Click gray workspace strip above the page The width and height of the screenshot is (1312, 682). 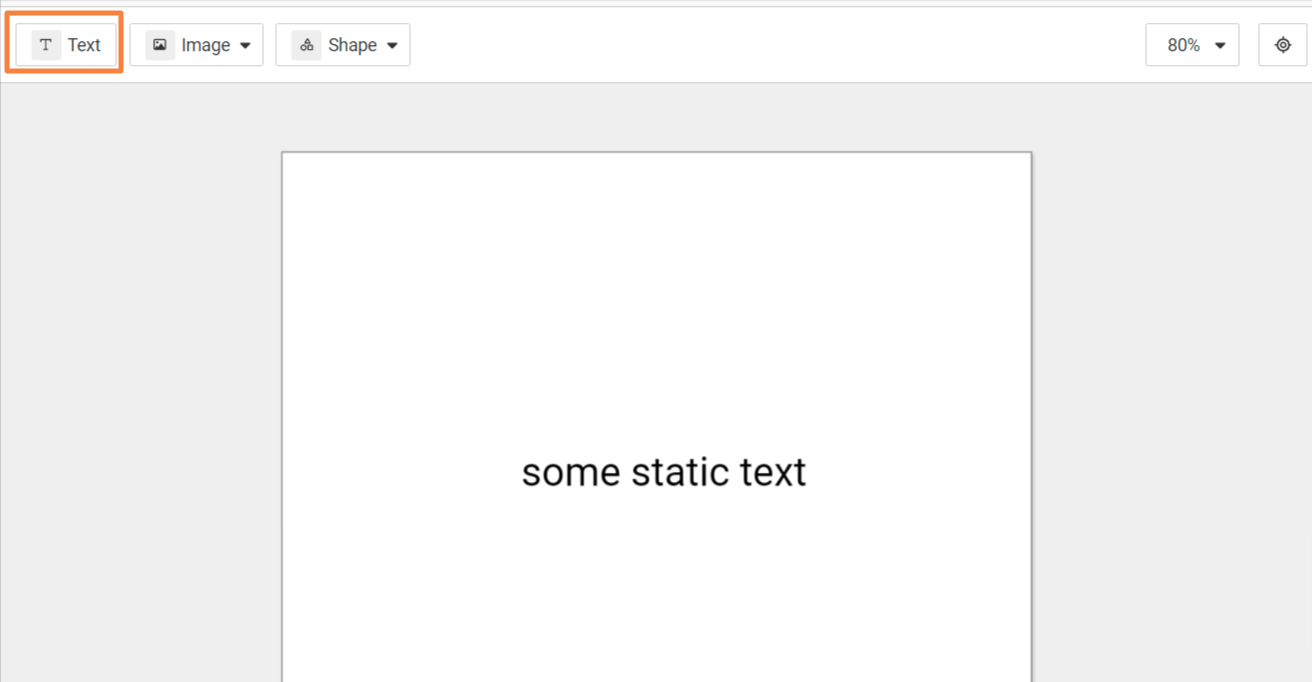(x=656, y=117)
